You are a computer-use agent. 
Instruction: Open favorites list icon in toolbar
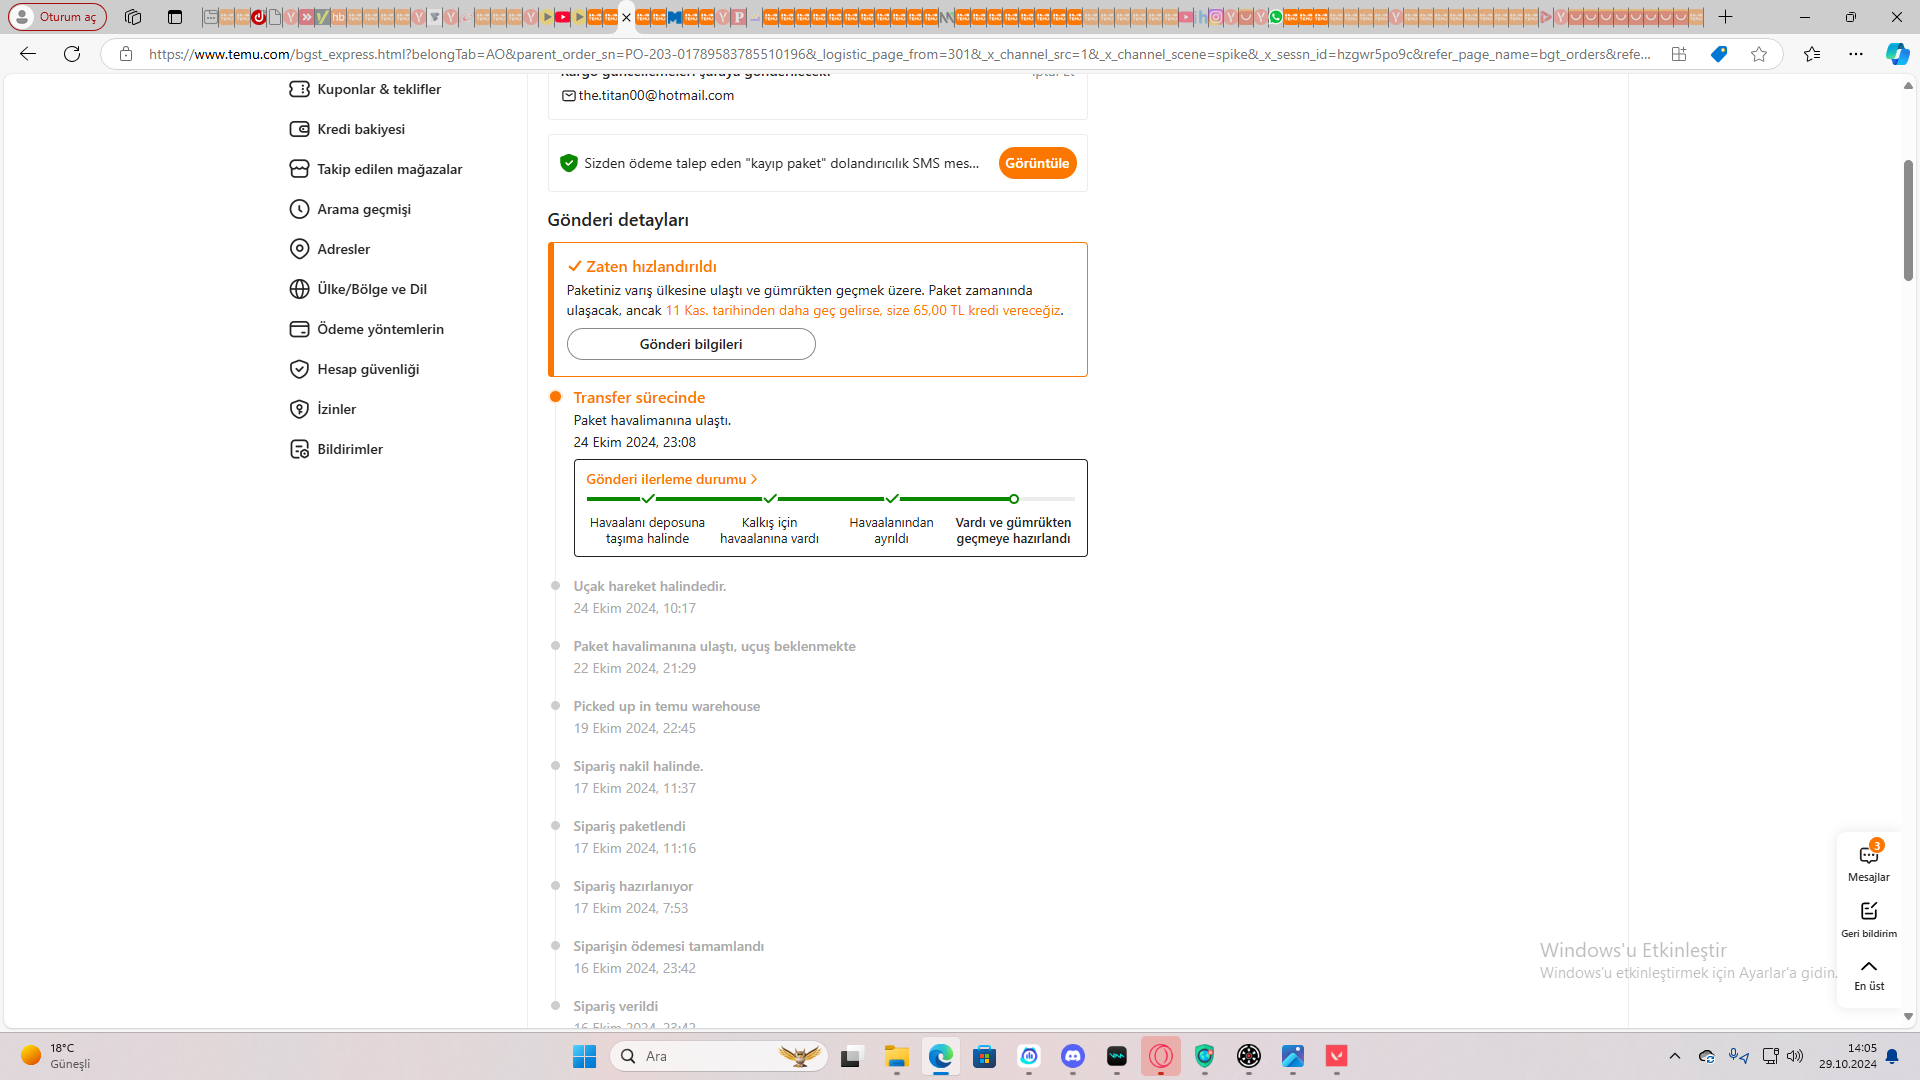1812,54
